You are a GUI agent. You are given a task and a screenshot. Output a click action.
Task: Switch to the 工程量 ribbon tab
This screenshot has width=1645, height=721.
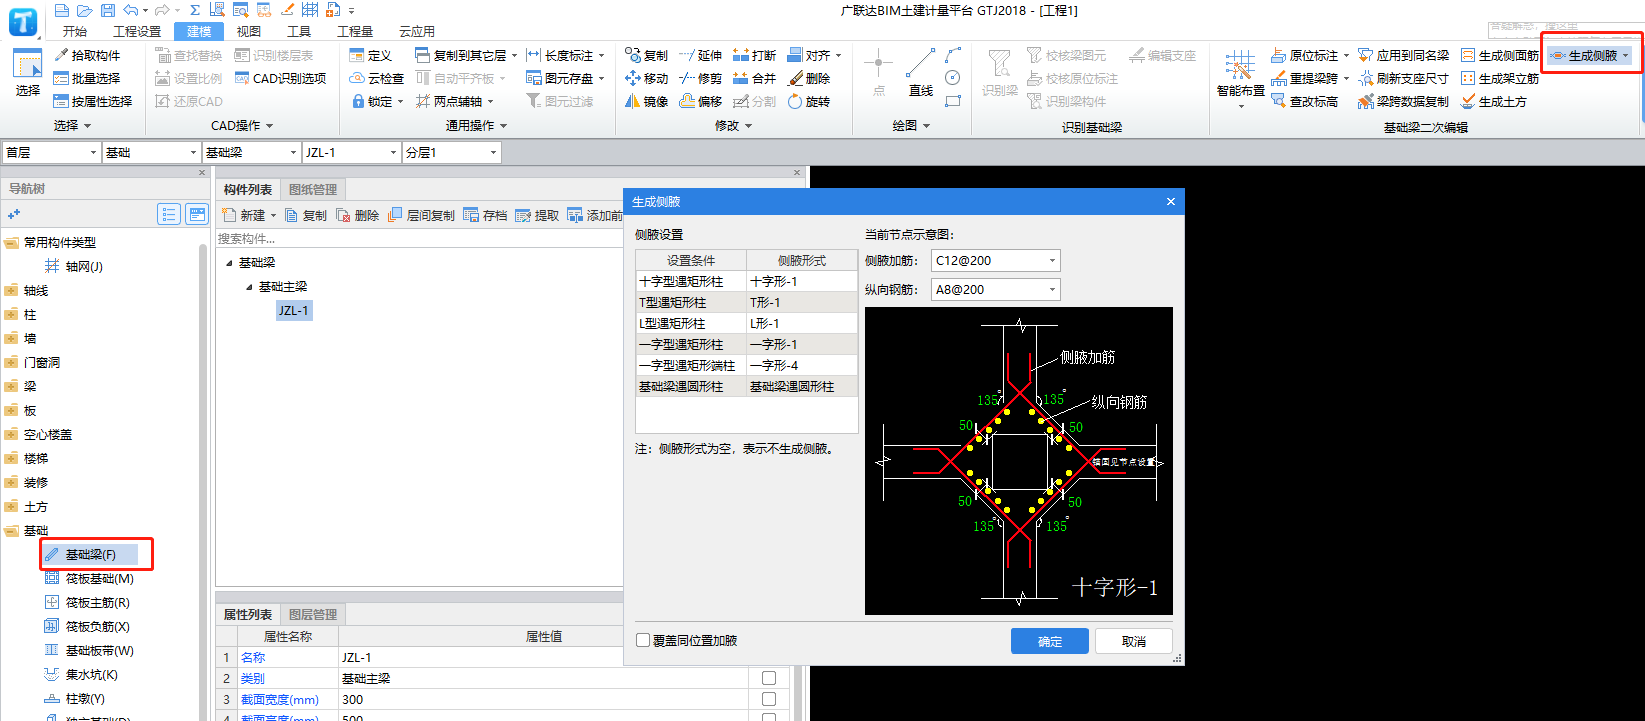click(x=355, y=31)
